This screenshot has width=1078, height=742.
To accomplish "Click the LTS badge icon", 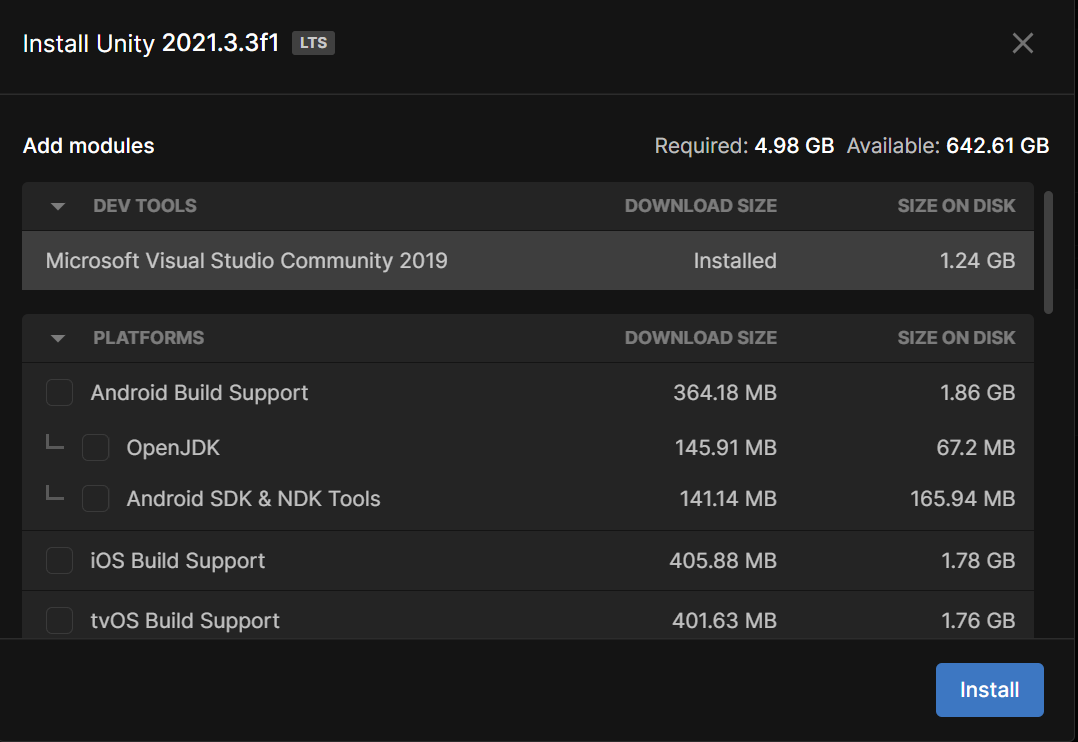I will 312,43.
